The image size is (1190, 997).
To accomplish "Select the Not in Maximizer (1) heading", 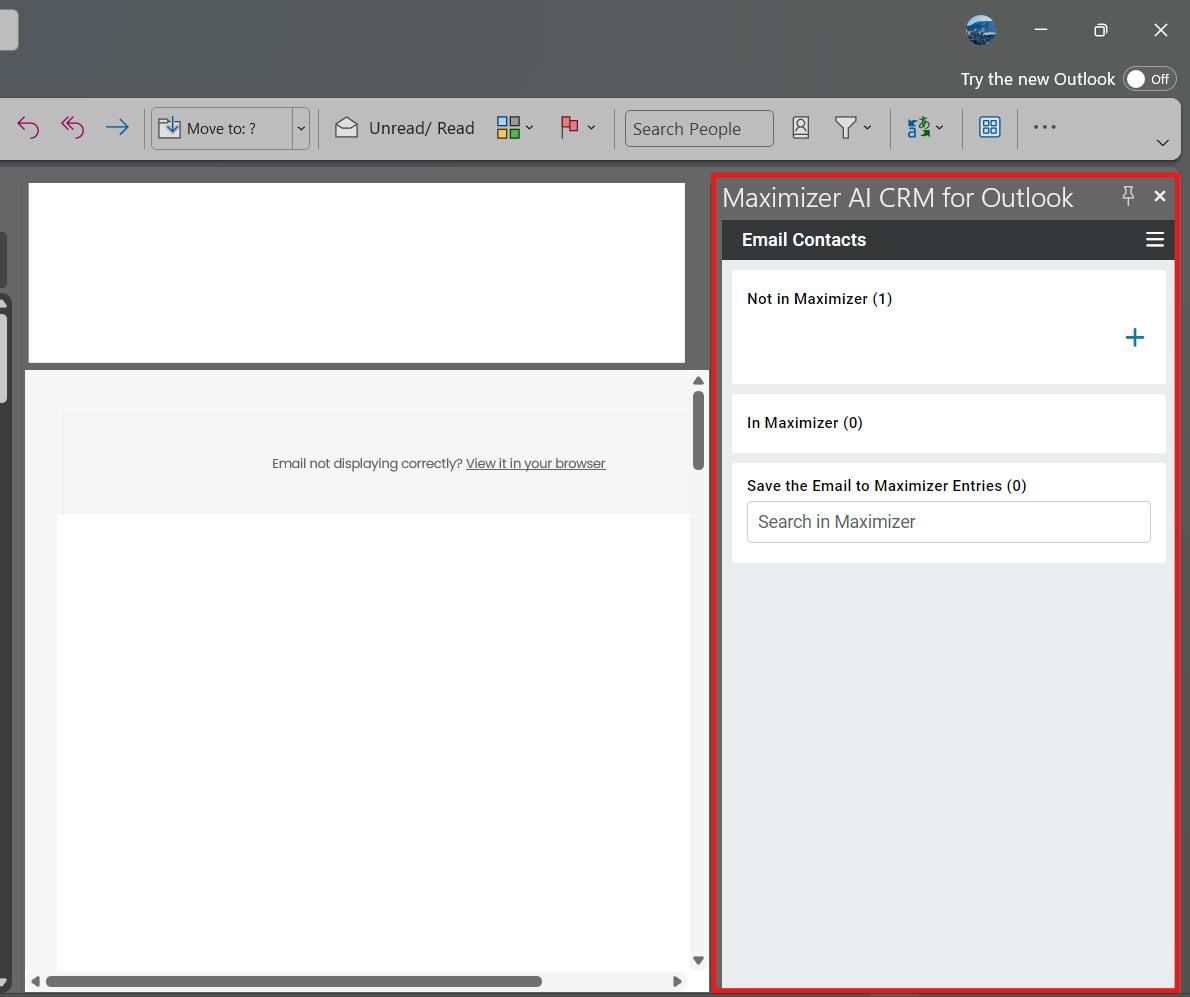I will 820,299.
